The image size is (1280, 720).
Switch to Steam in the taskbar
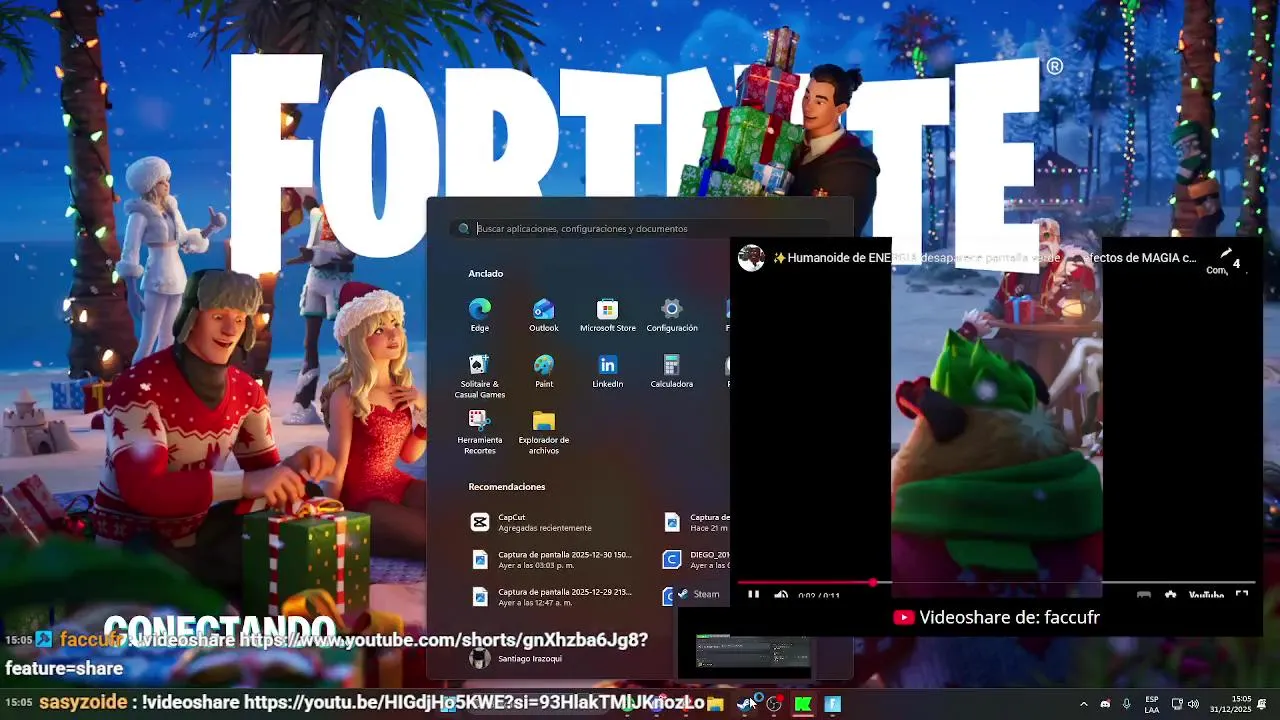point(745,704)
